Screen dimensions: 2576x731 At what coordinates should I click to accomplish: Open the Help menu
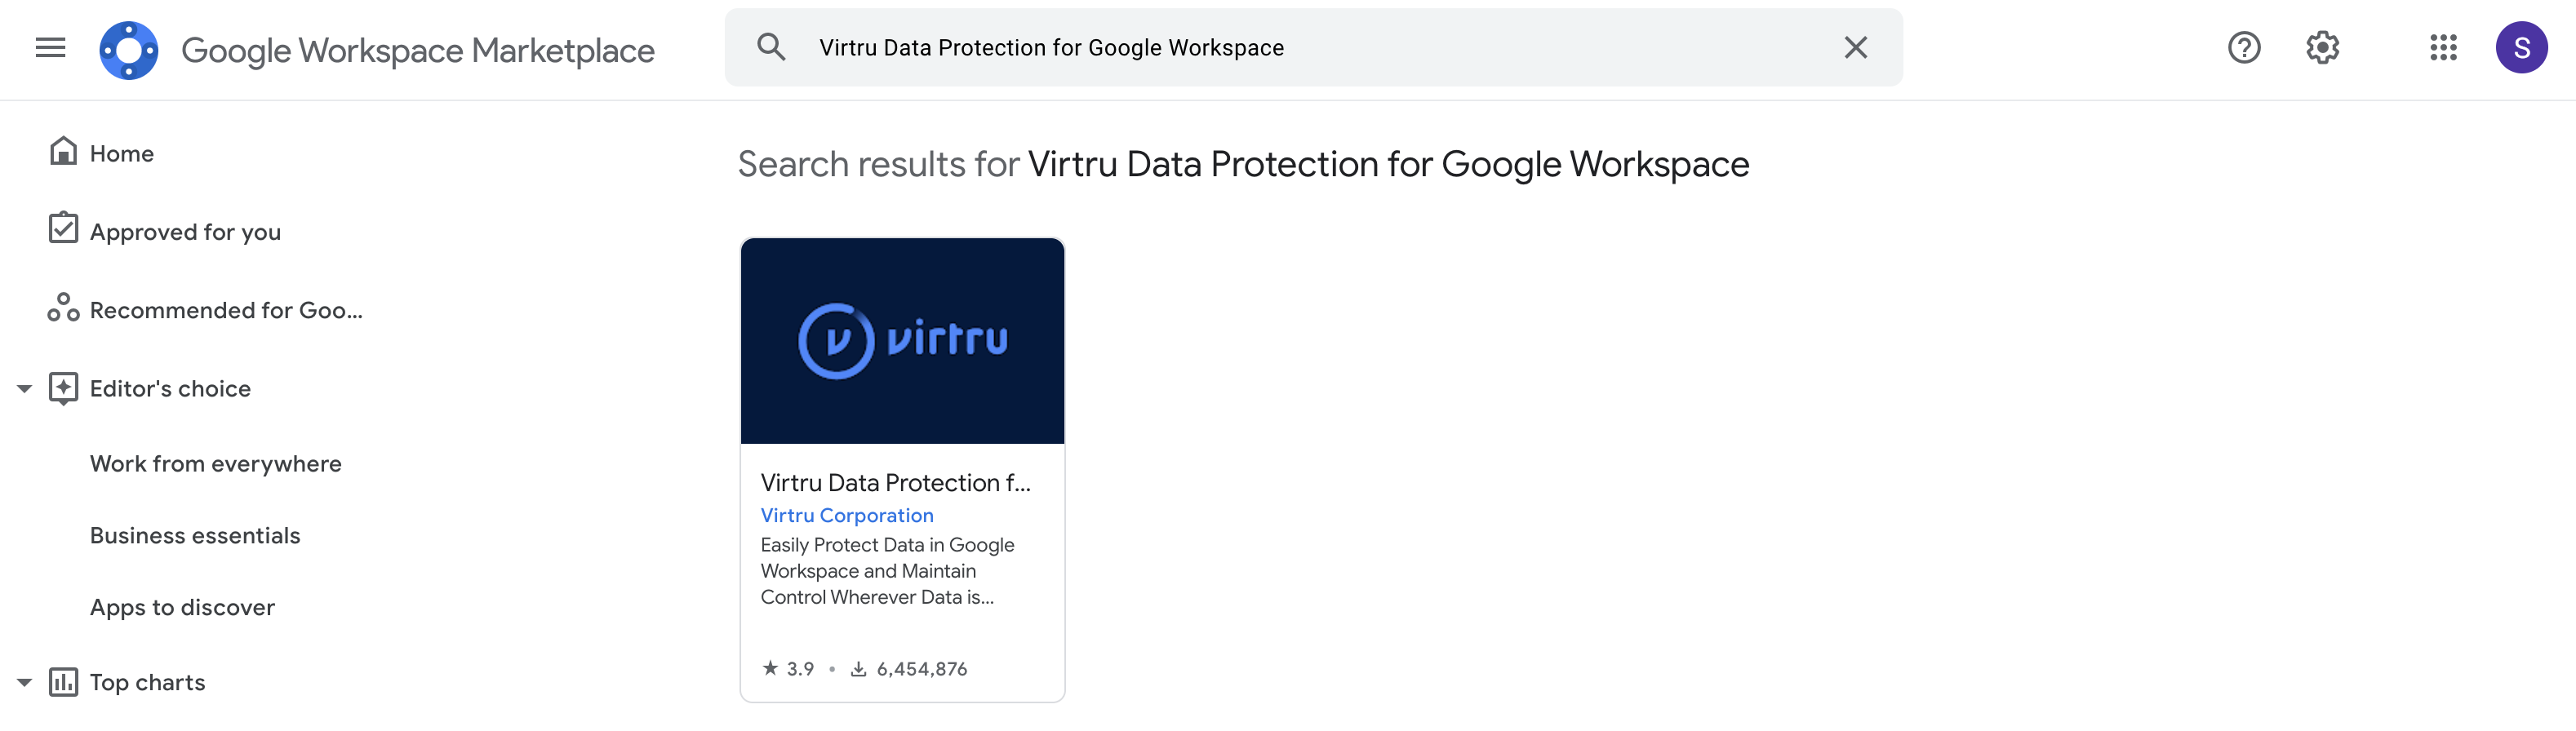(2244, 47)
